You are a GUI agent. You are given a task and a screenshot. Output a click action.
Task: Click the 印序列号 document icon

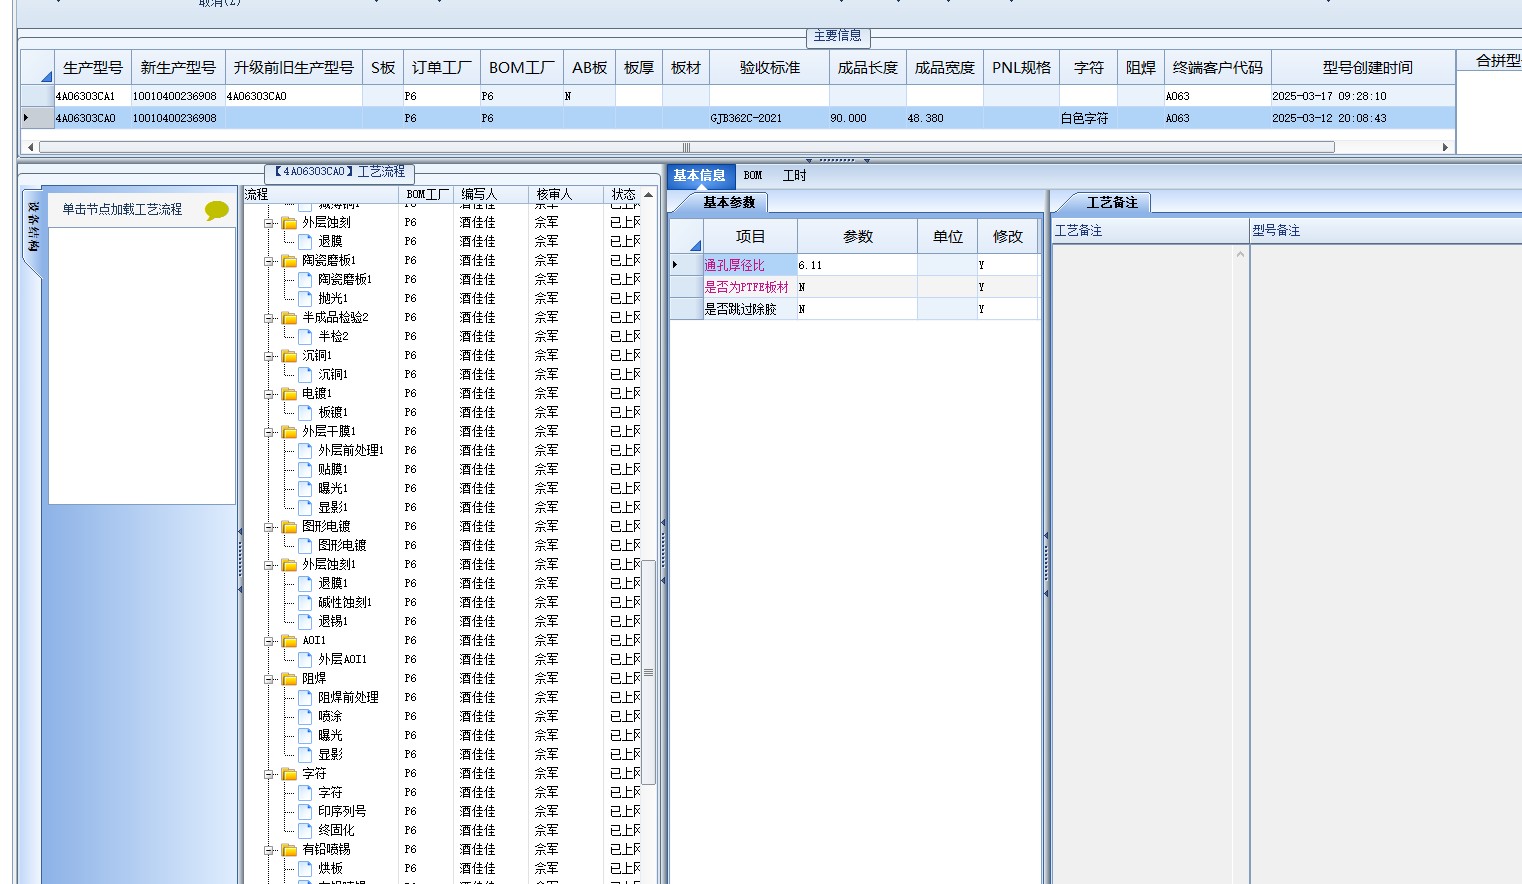[x=306, y=811]
